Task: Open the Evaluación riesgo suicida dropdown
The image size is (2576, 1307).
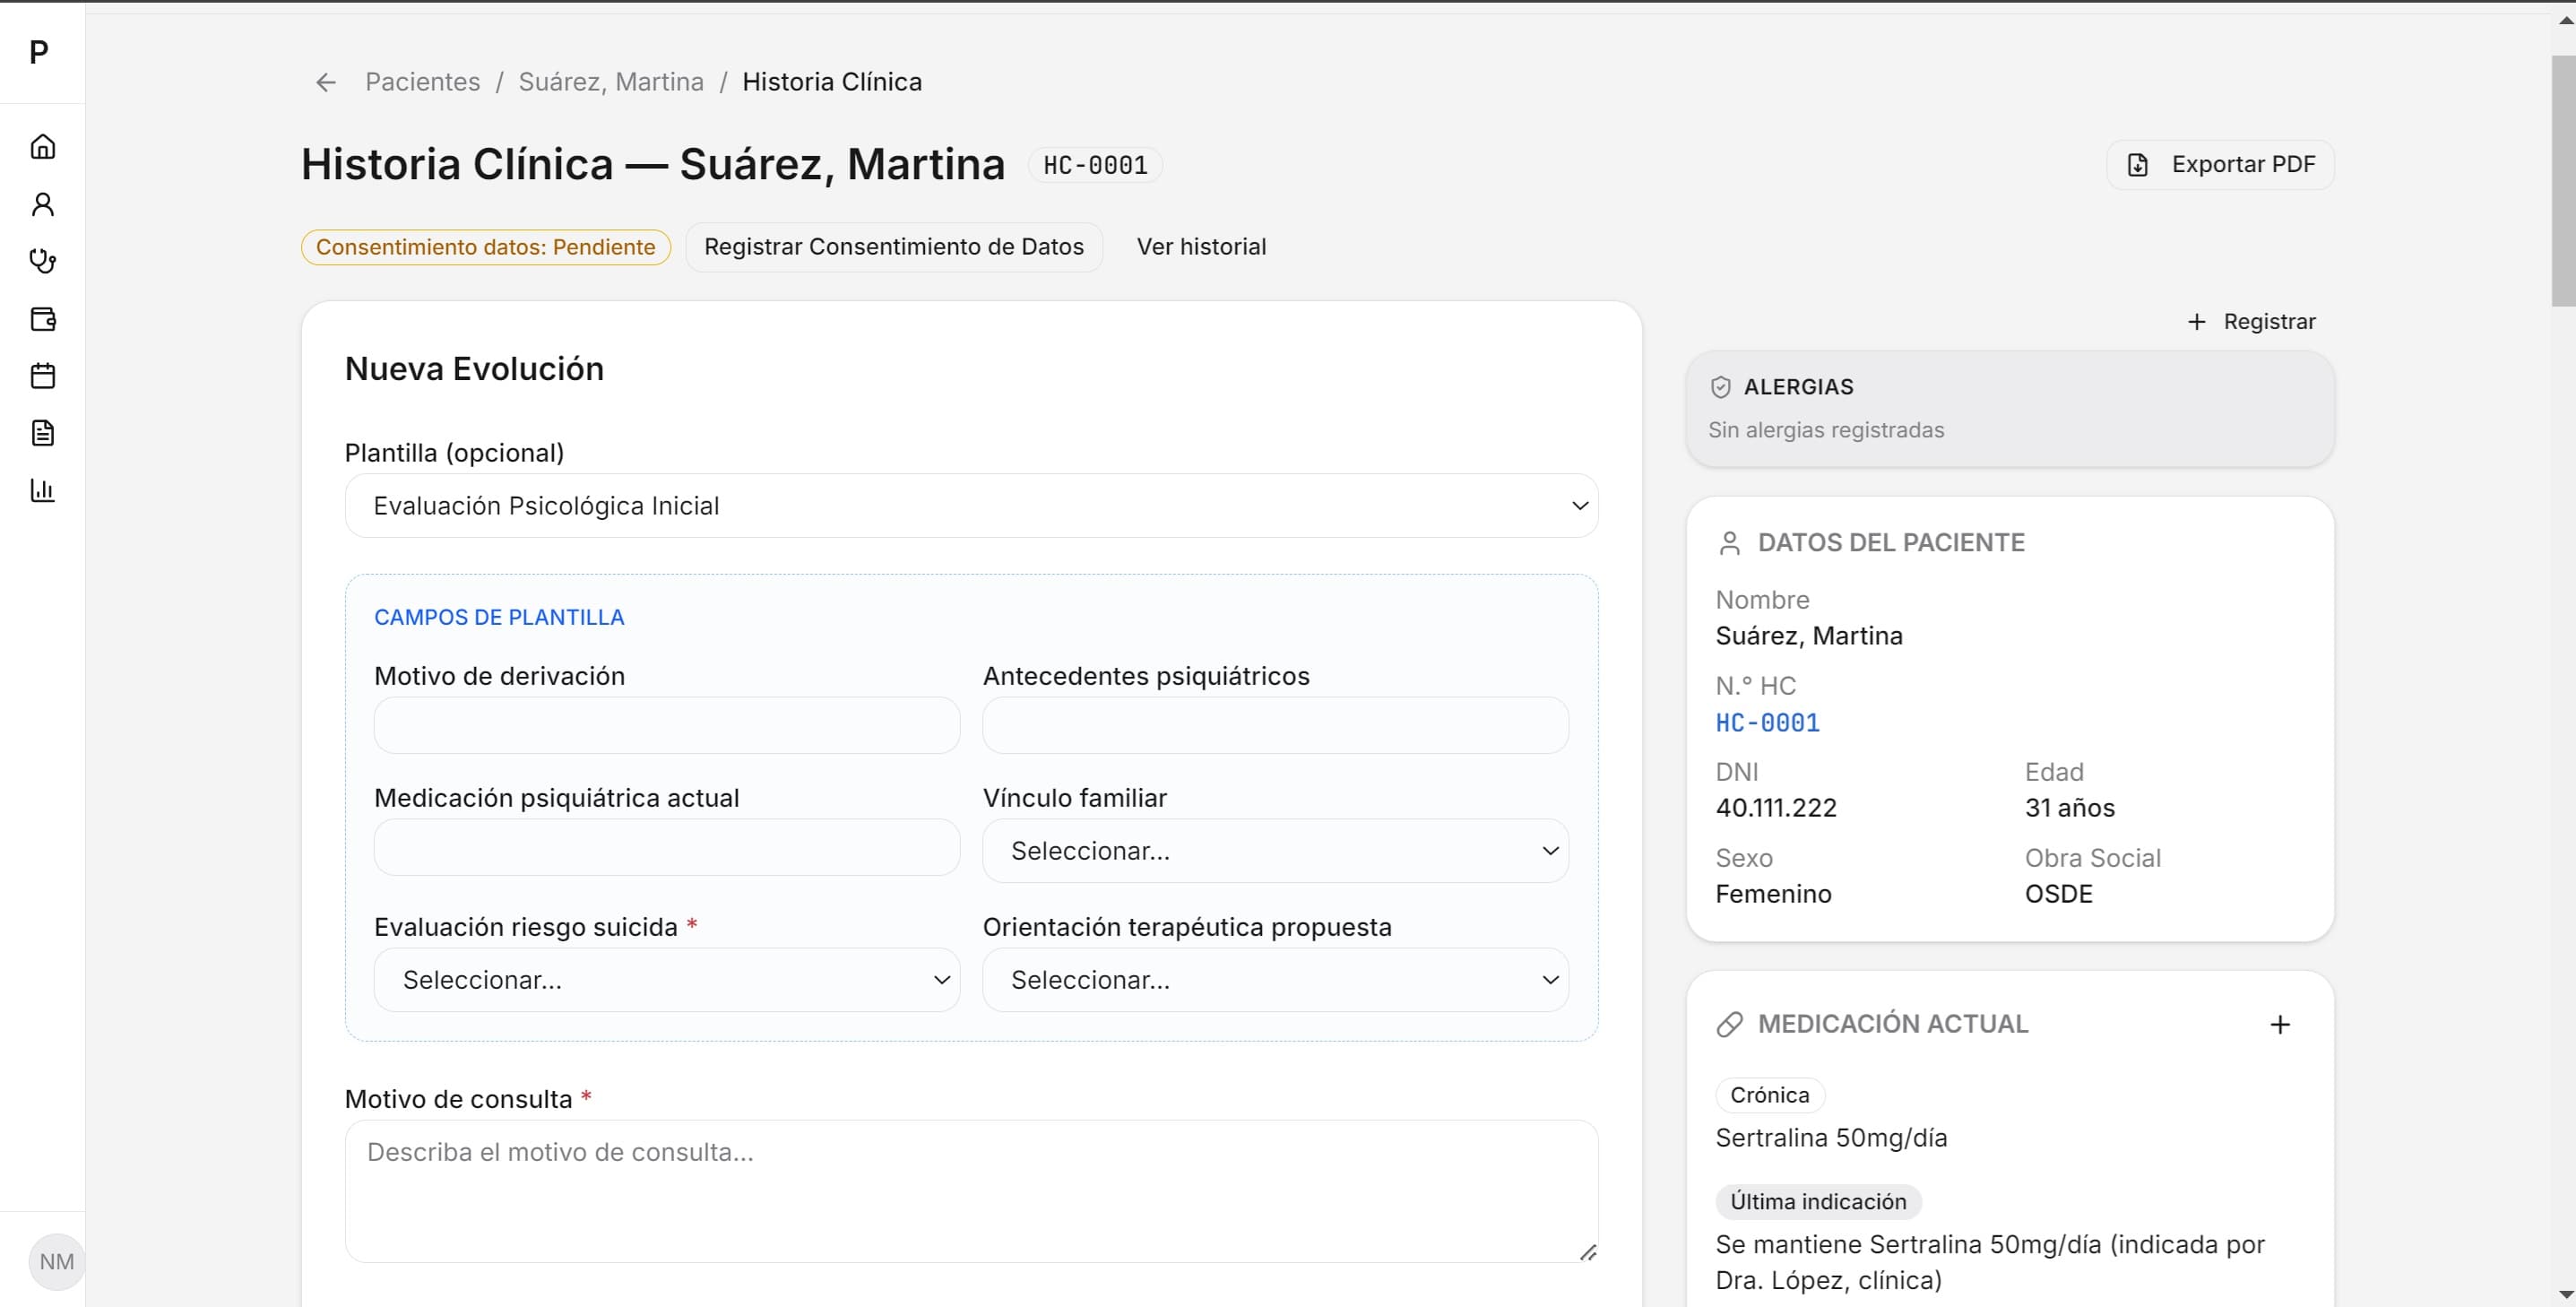Action: [666, 980]
